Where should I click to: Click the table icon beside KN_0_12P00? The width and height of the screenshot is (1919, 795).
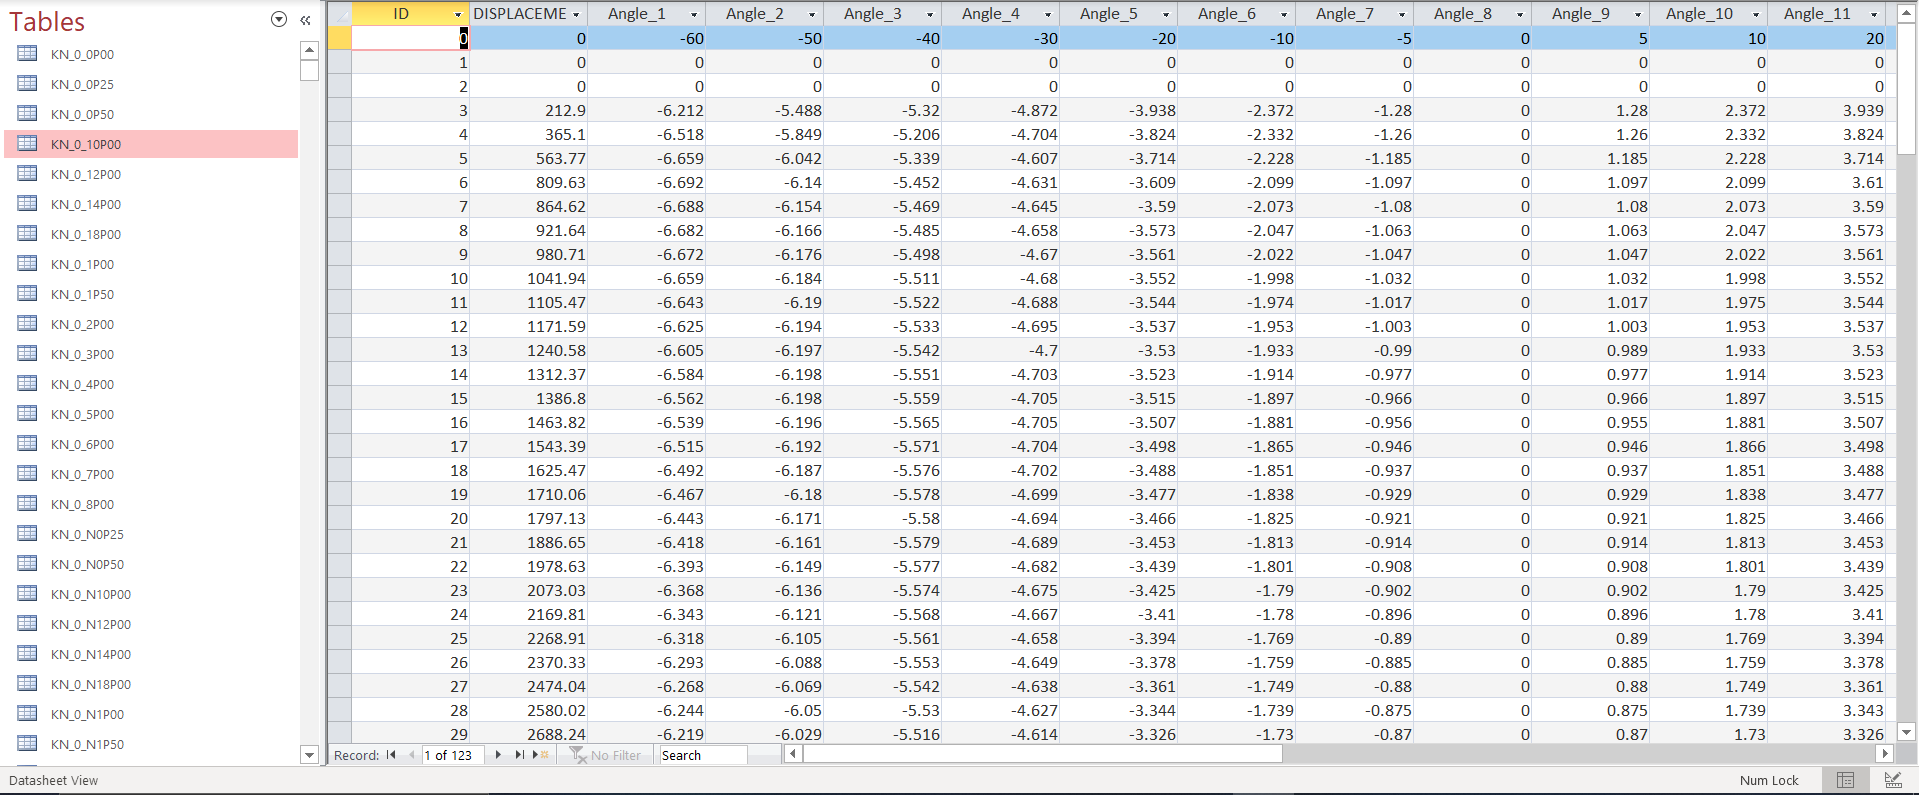[28, 174]
